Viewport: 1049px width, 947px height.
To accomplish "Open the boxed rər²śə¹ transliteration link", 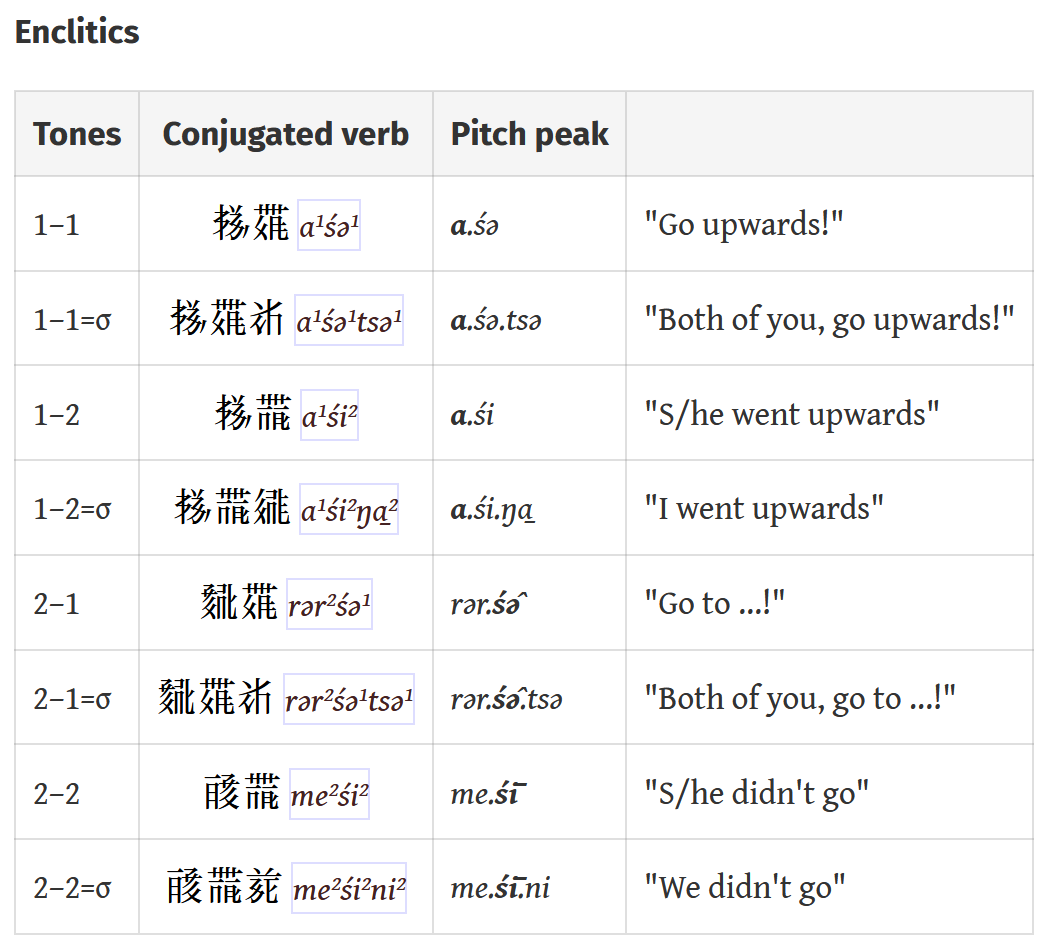I will pos(329,605).
